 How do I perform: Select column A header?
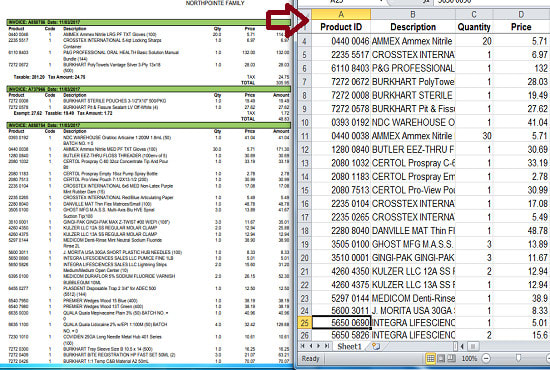pyautogui.click(x=341, y=14)
